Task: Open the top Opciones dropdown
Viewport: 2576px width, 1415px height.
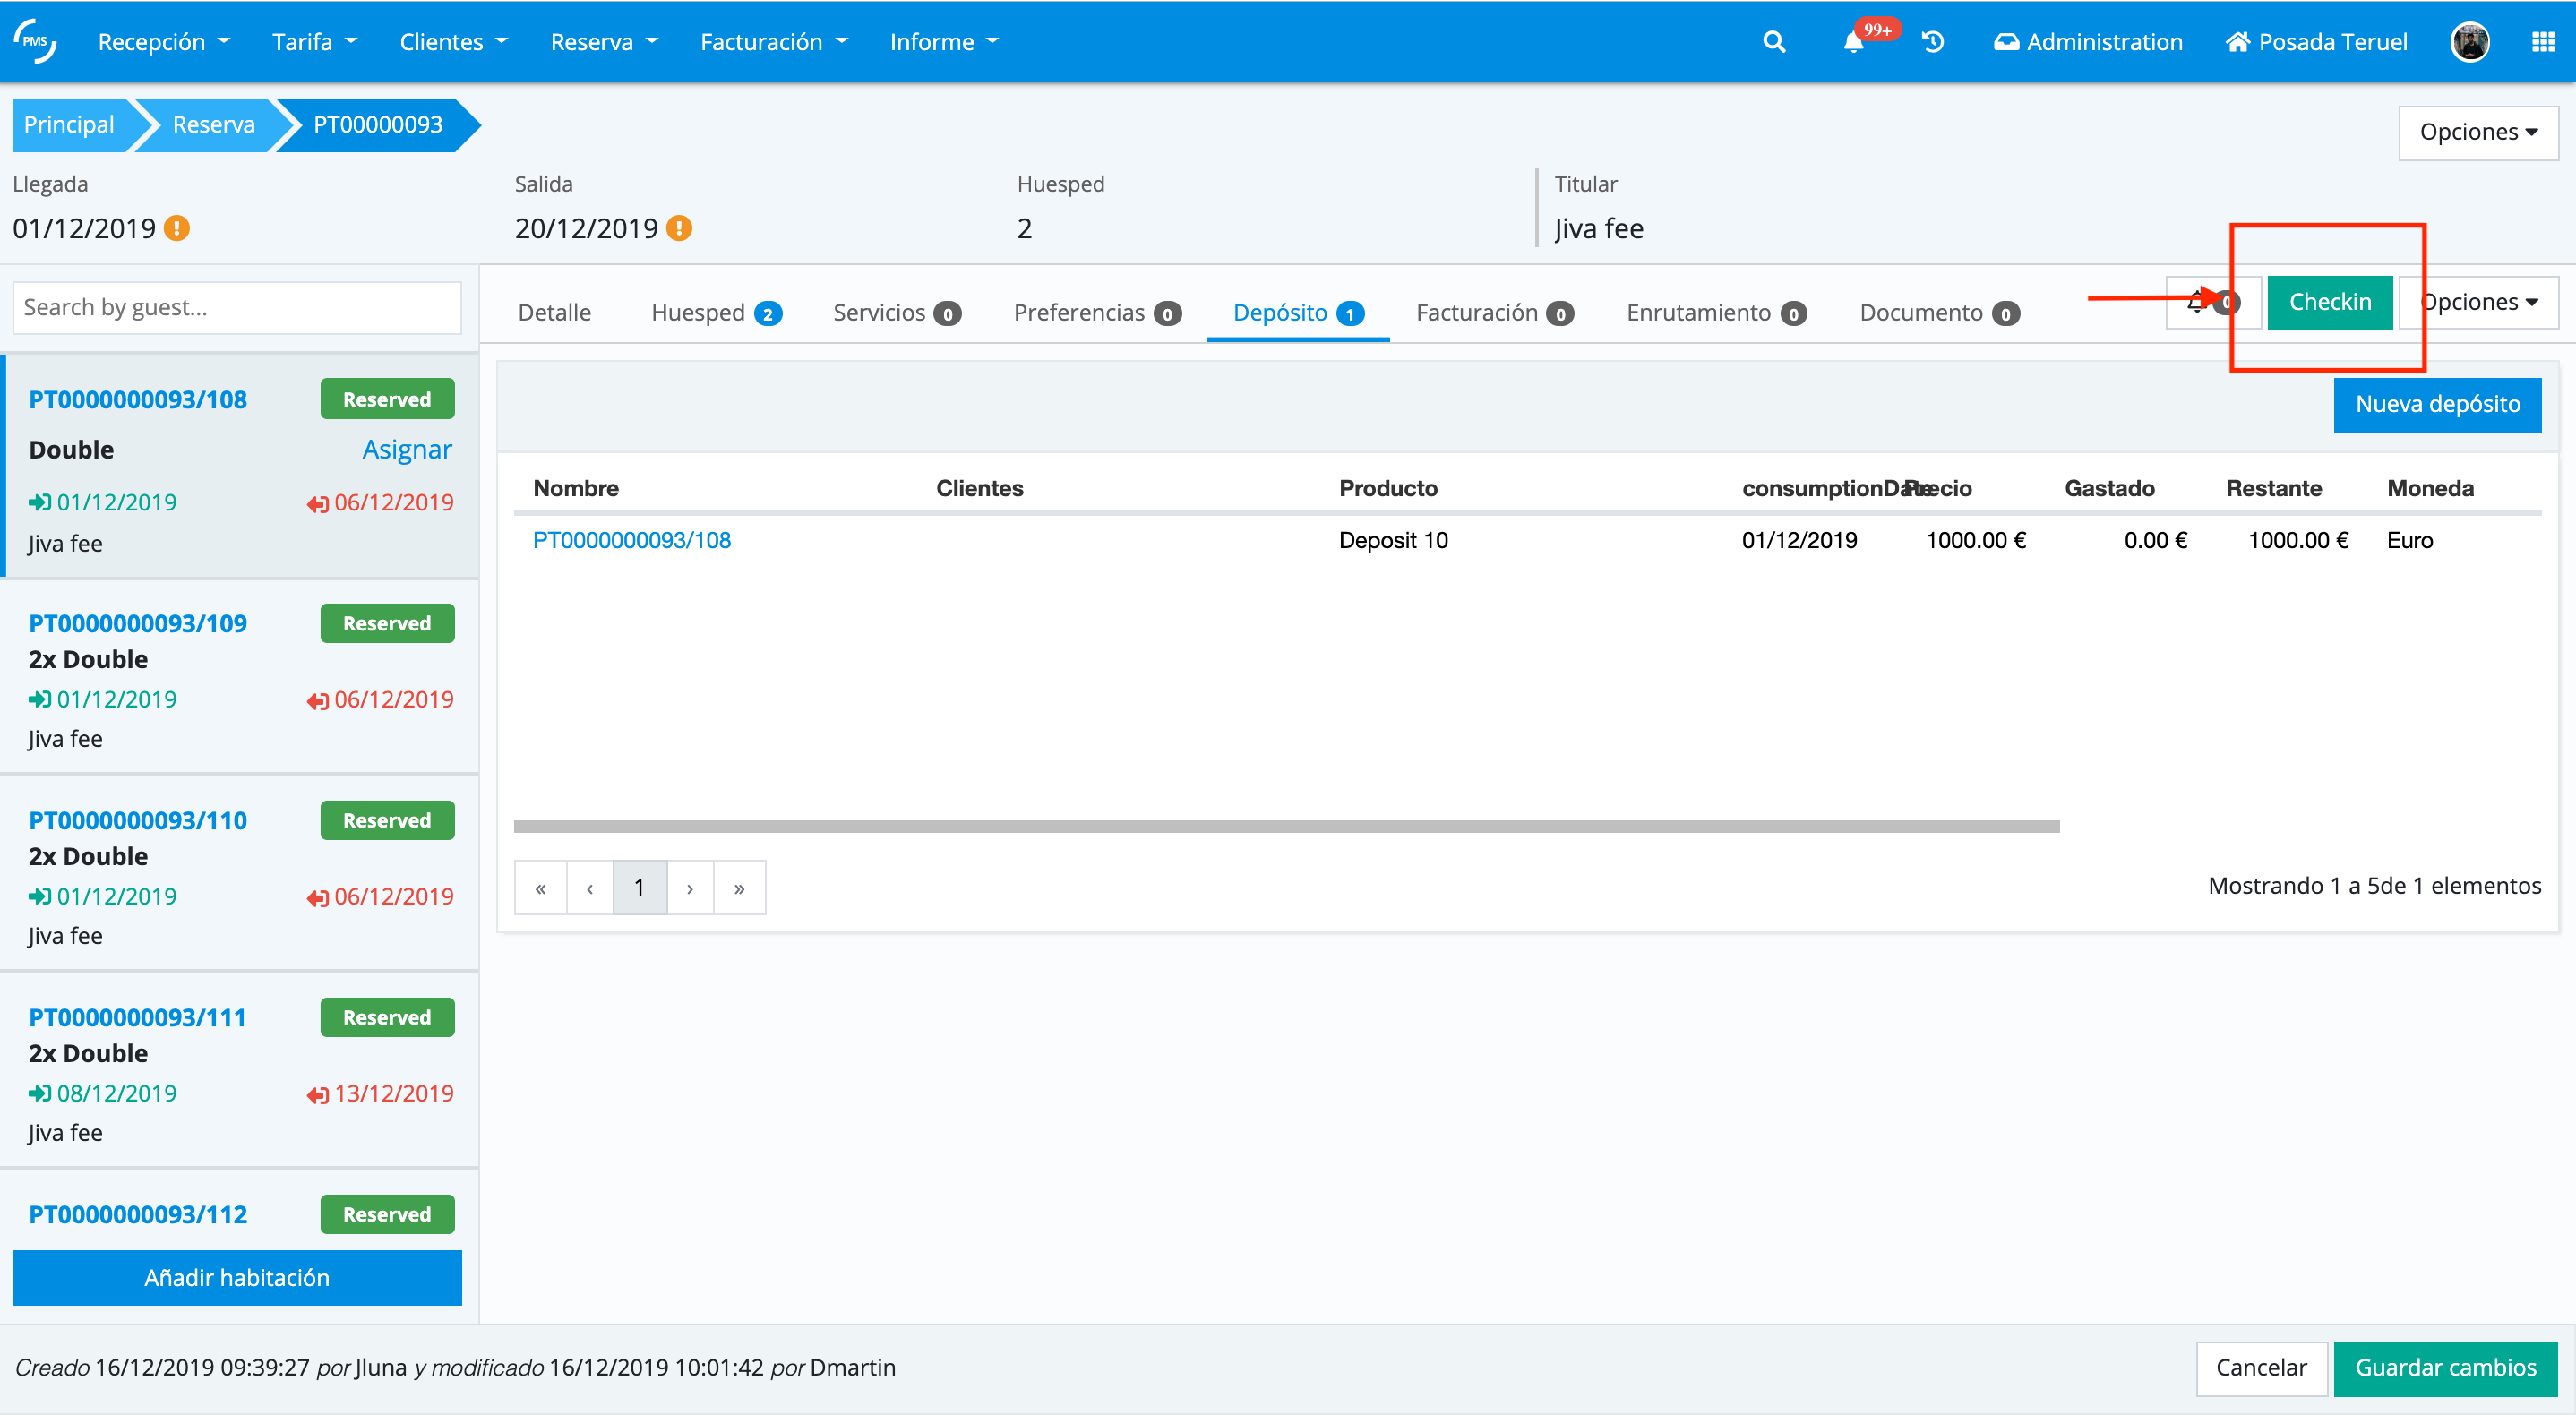Action: pyautogui.click(x=2477, y=132)
